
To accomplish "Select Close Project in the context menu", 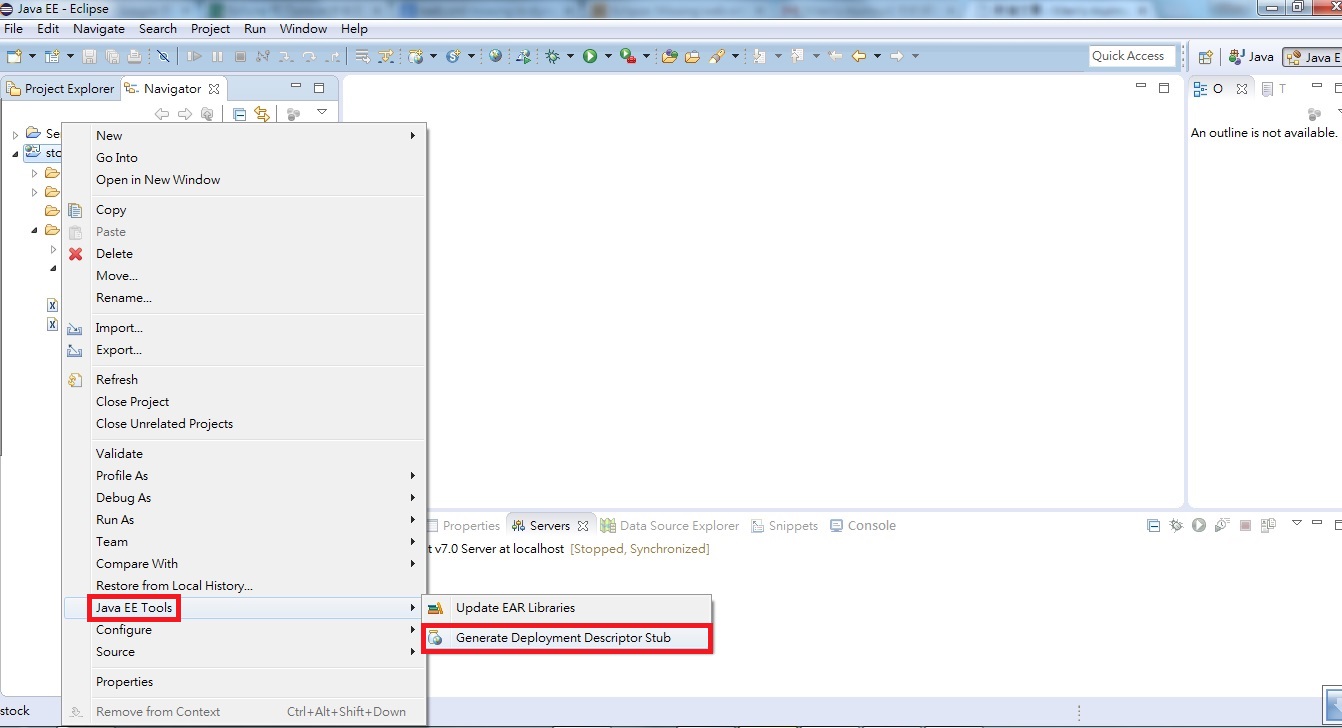I will pos(245,402).
